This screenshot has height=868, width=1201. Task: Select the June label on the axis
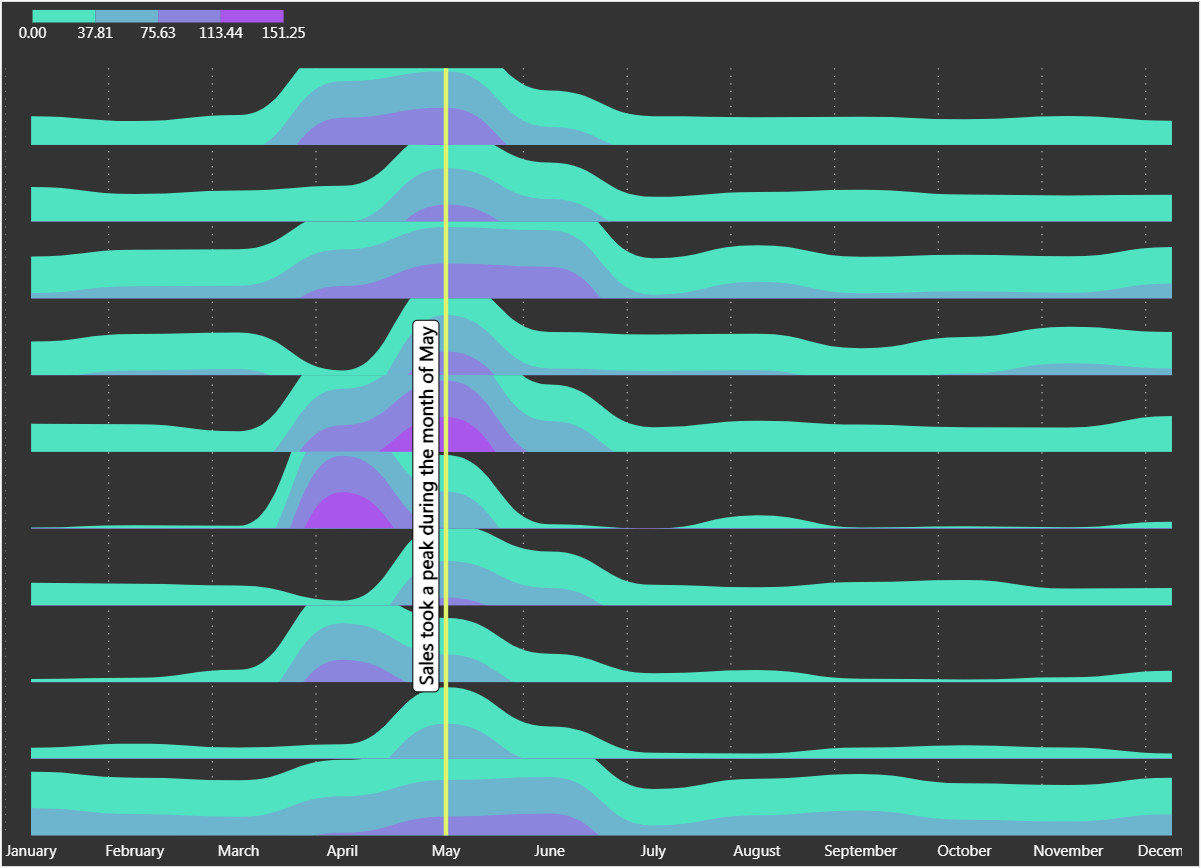[x=549, y=851]
